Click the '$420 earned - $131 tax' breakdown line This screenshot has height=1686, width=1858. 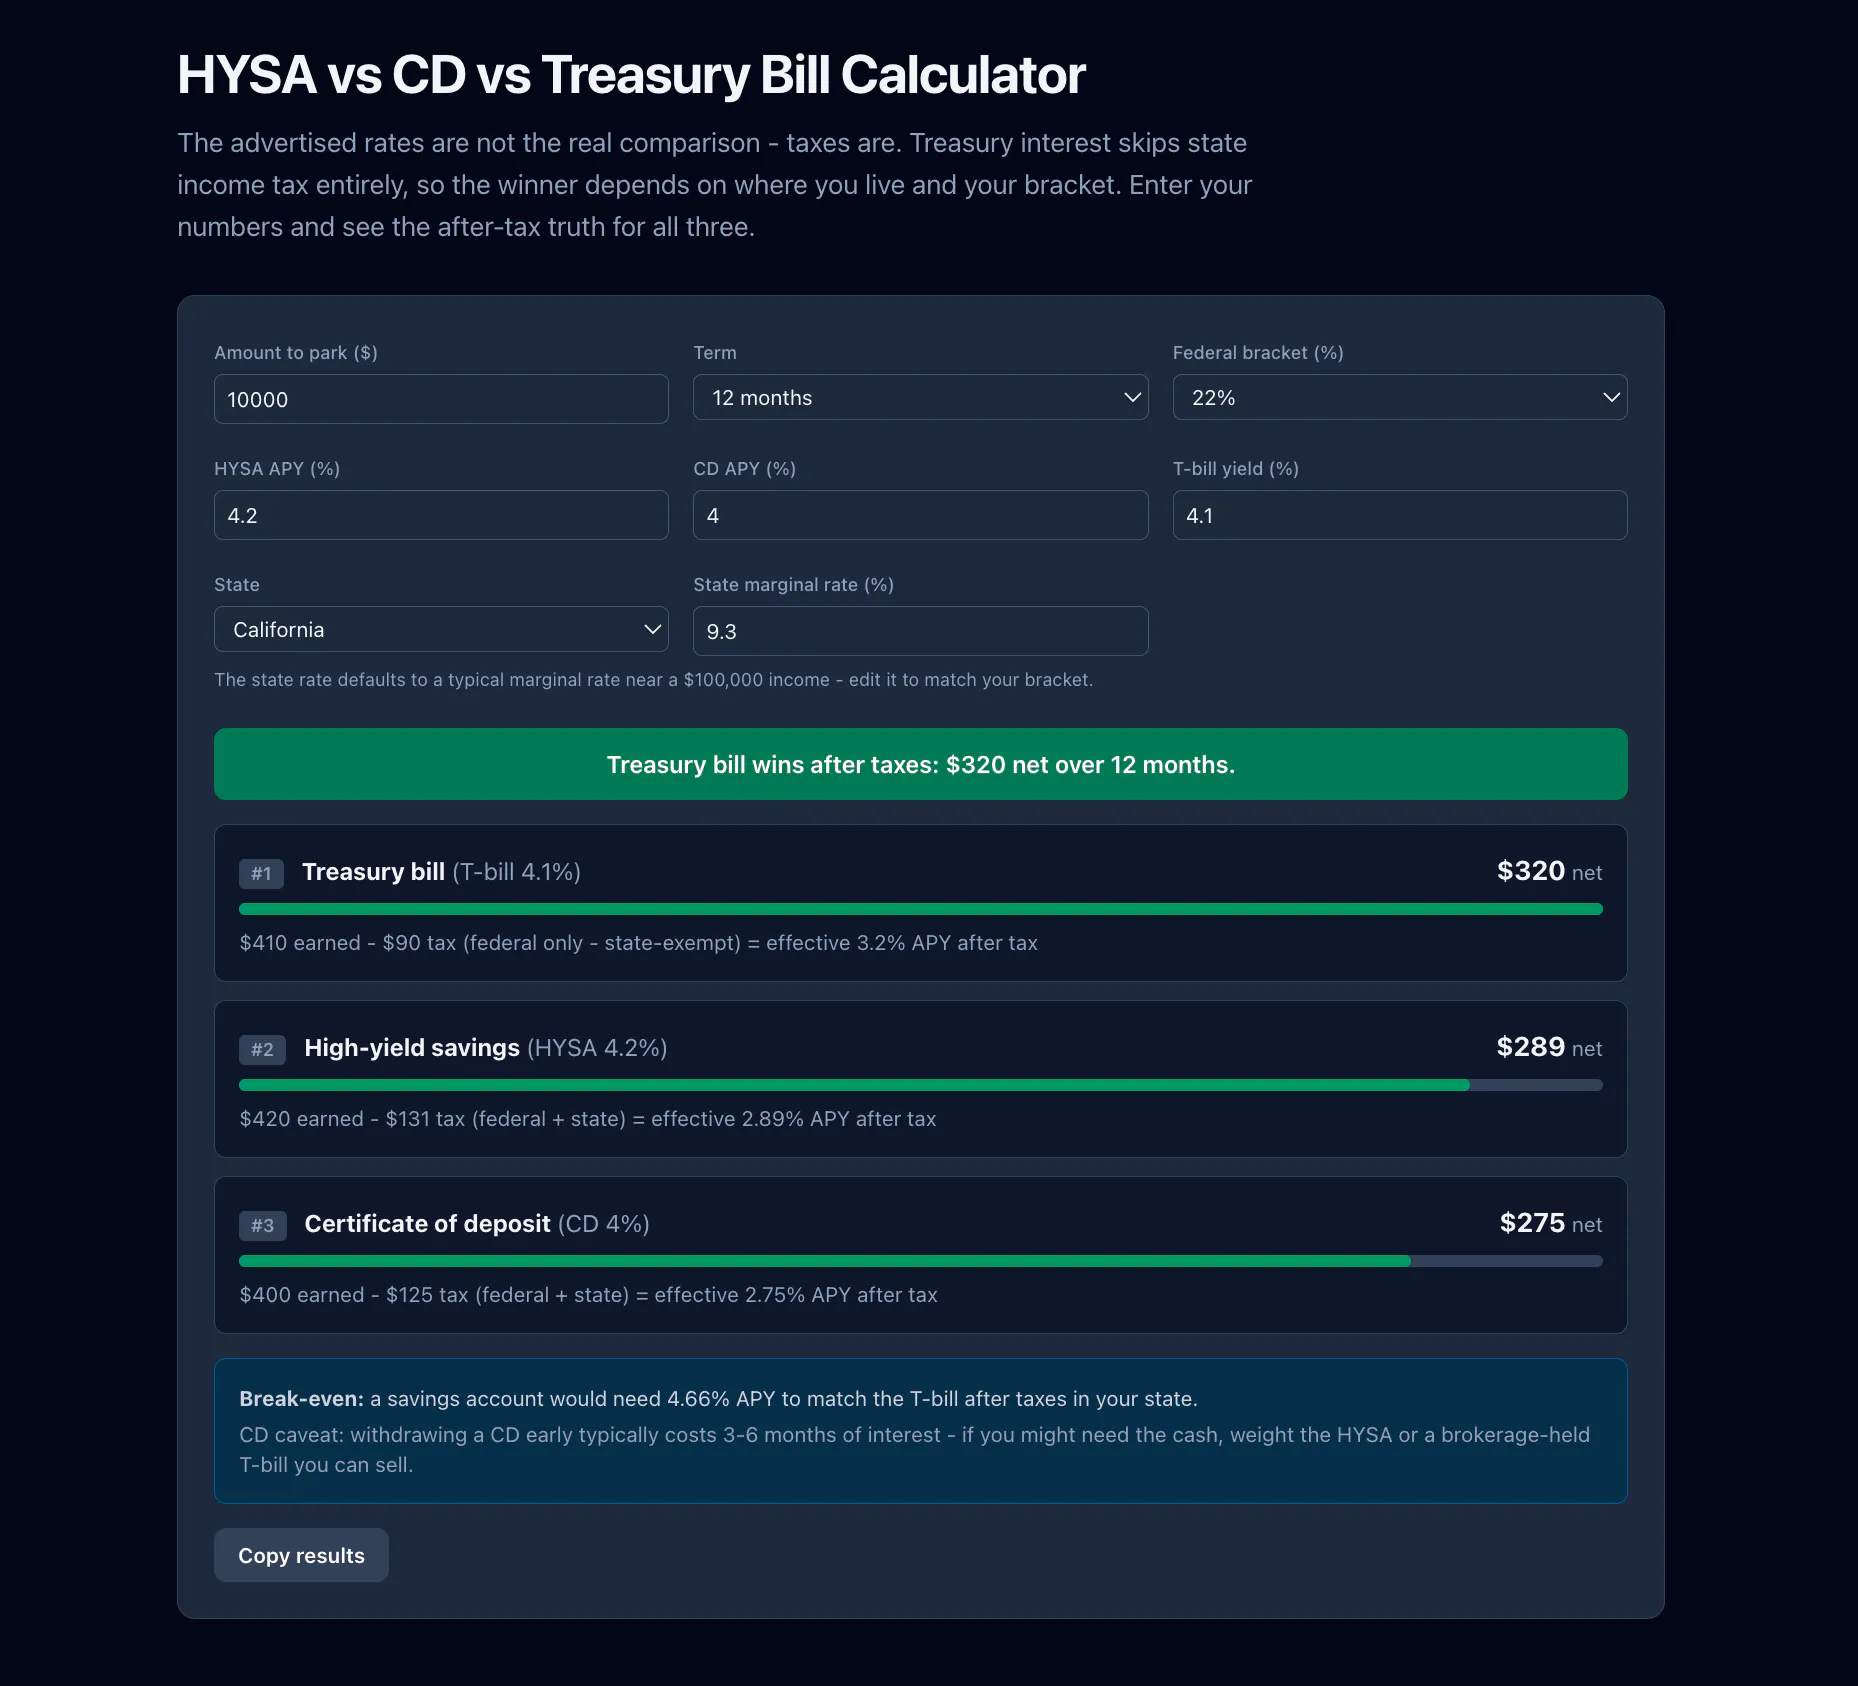click(588, 1119)
